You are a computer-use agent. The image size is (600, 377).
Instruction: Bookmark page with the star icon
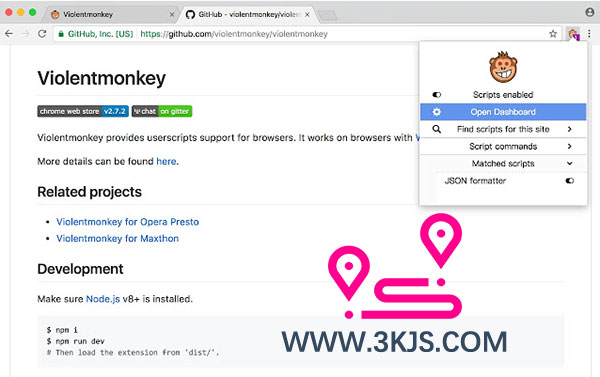pos(553,34)
